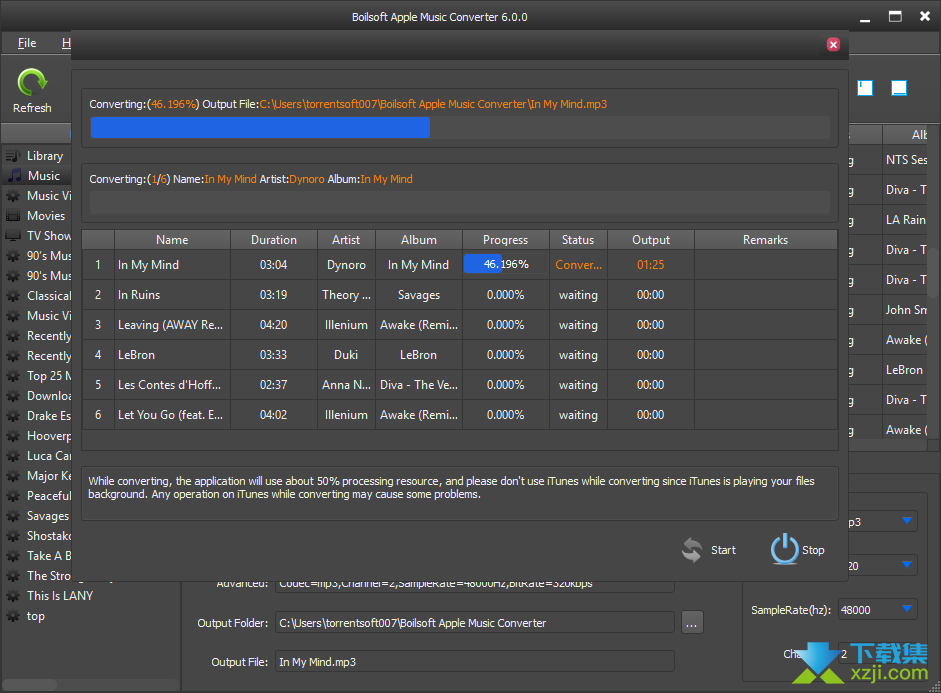Click the film strip icon beside Movies

(x=13, y=216)
